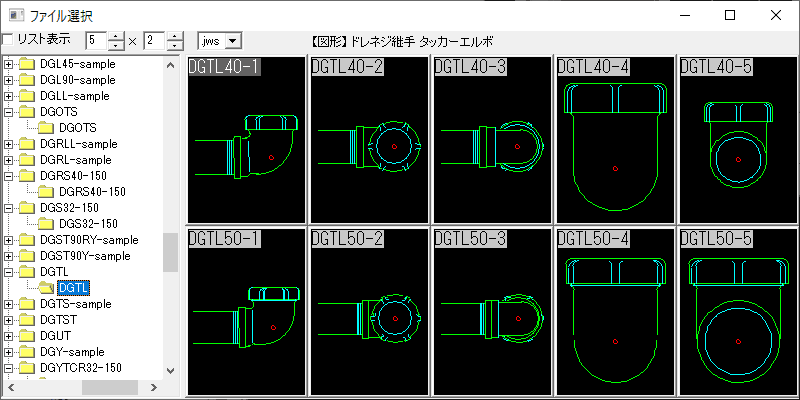Select the DGTS-sample folder label
Viewport: 800px width, 400px height.
(76, 304)
